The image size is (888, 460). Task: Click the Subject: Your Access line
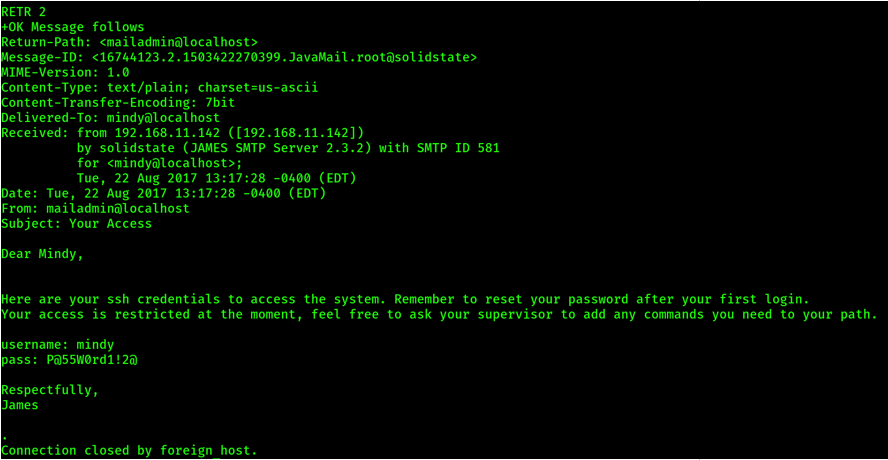[76, 223]
